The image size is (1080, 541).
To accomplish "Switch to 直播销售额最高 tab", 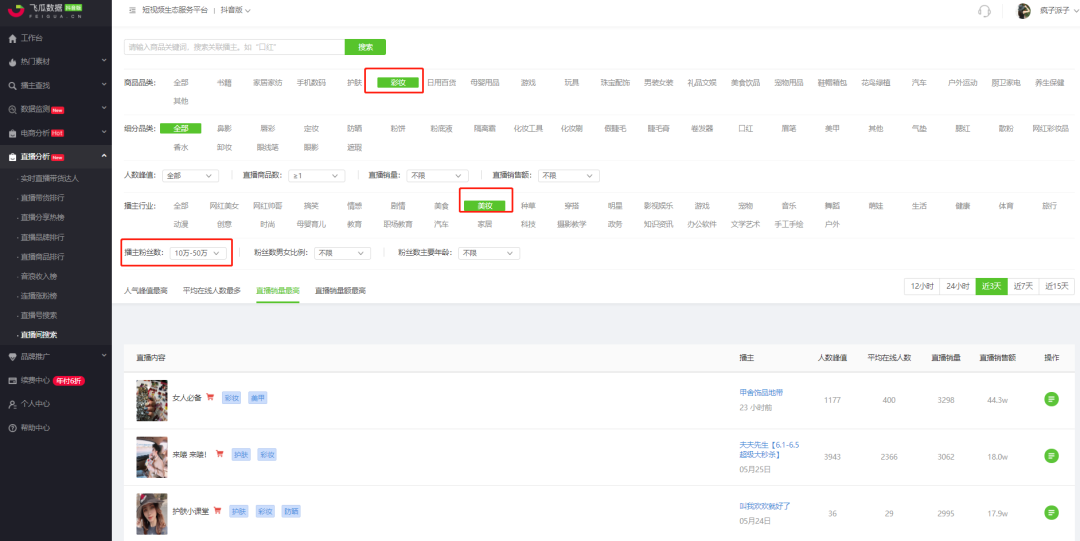I will point(340,291).
